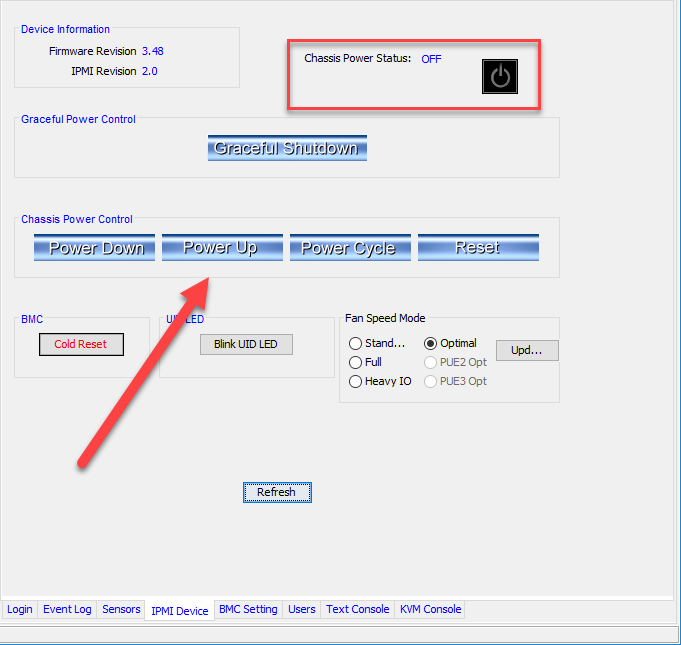Viewport: 681px width, 645px height.
Task: Open the Sensors tab
Action: (x=121, y=609)
